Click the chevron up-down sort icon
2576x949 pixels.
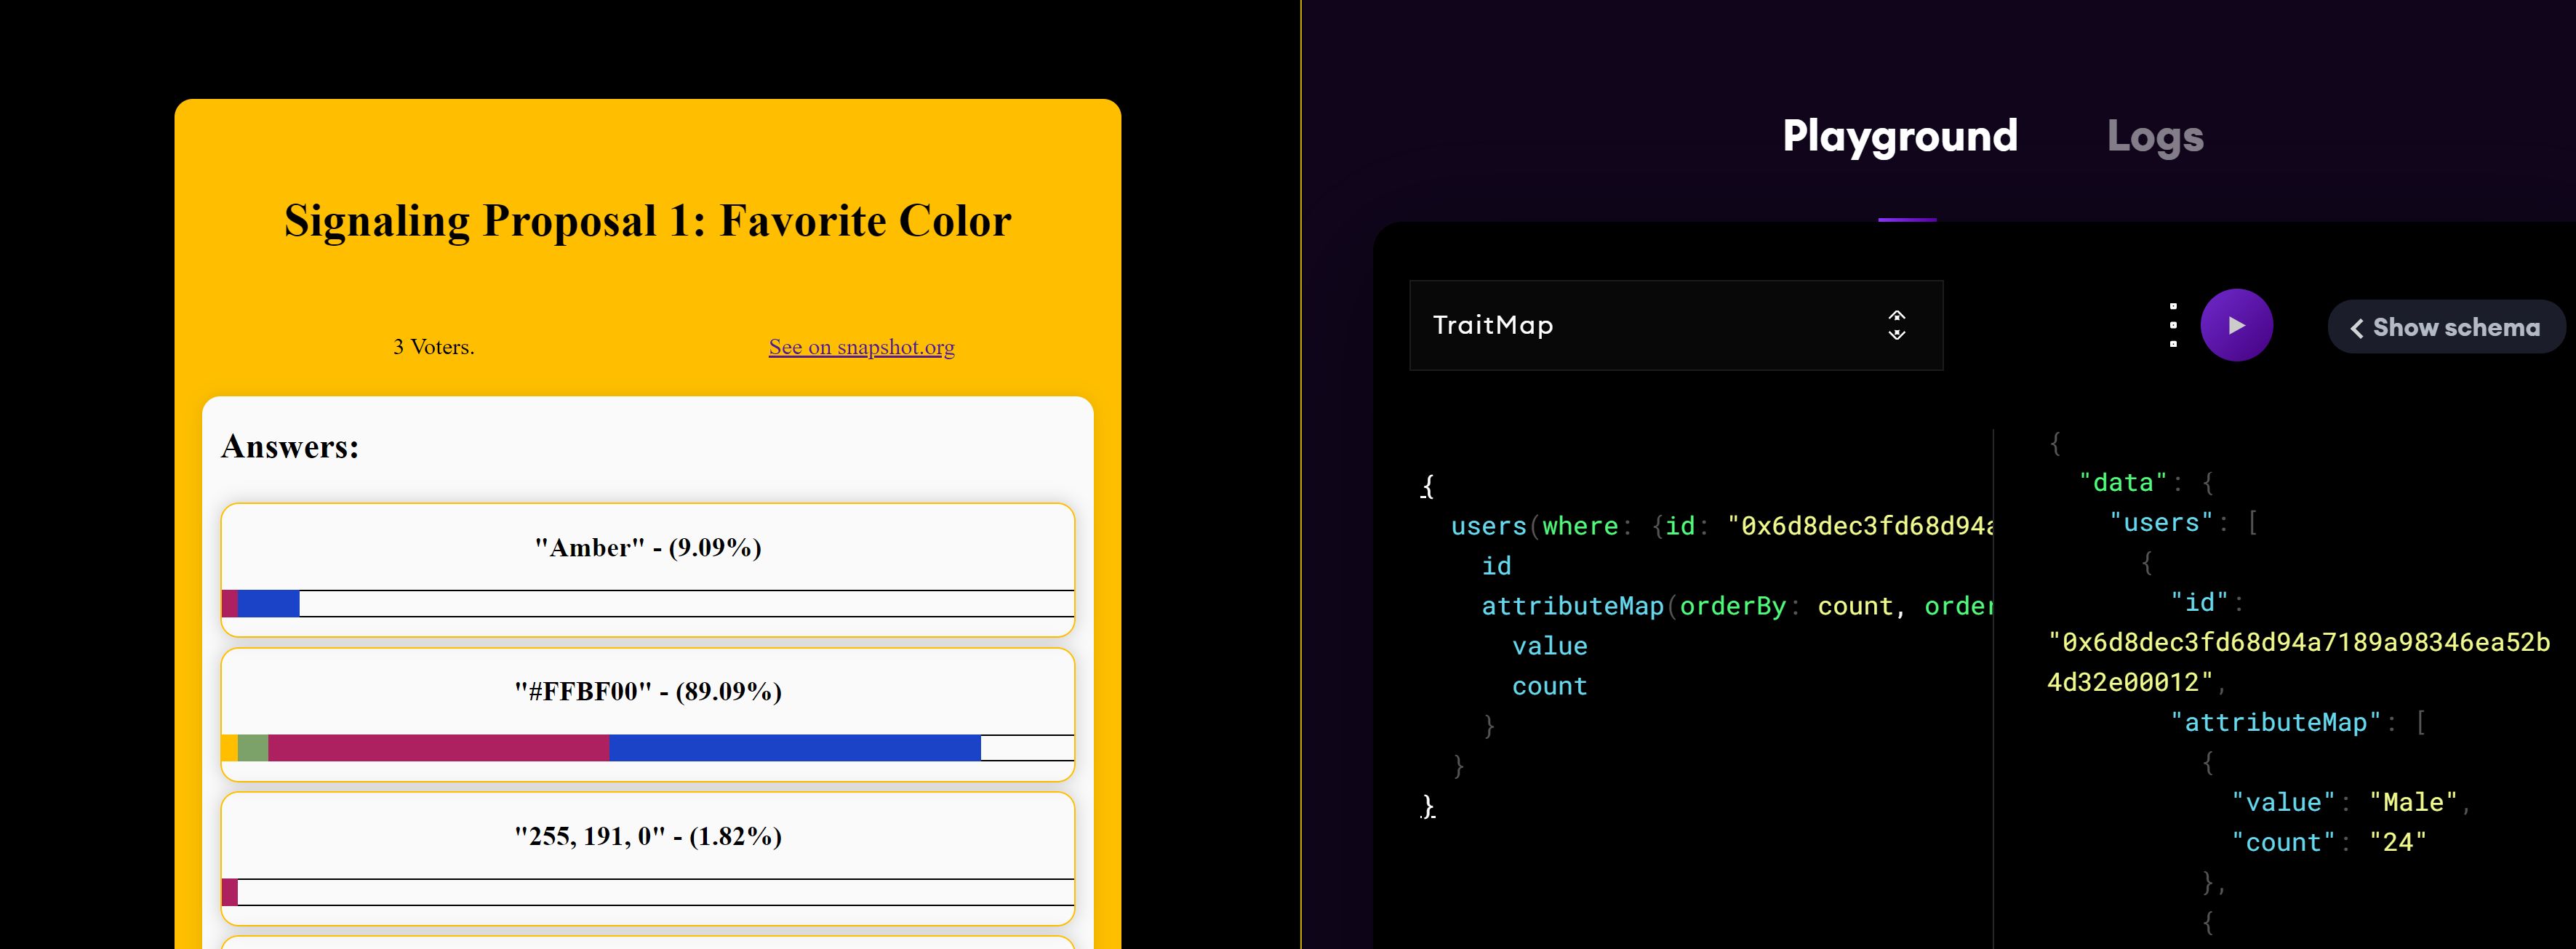[1895, 325]
